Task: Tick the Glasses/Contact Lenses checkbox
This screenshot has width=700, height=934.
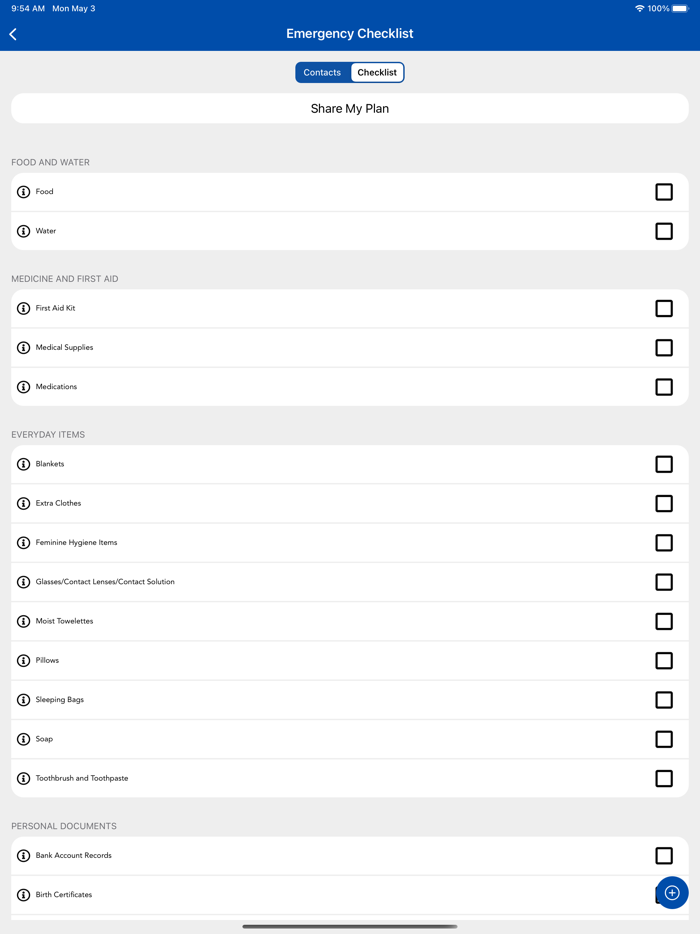Action: [x=664, y=582]
